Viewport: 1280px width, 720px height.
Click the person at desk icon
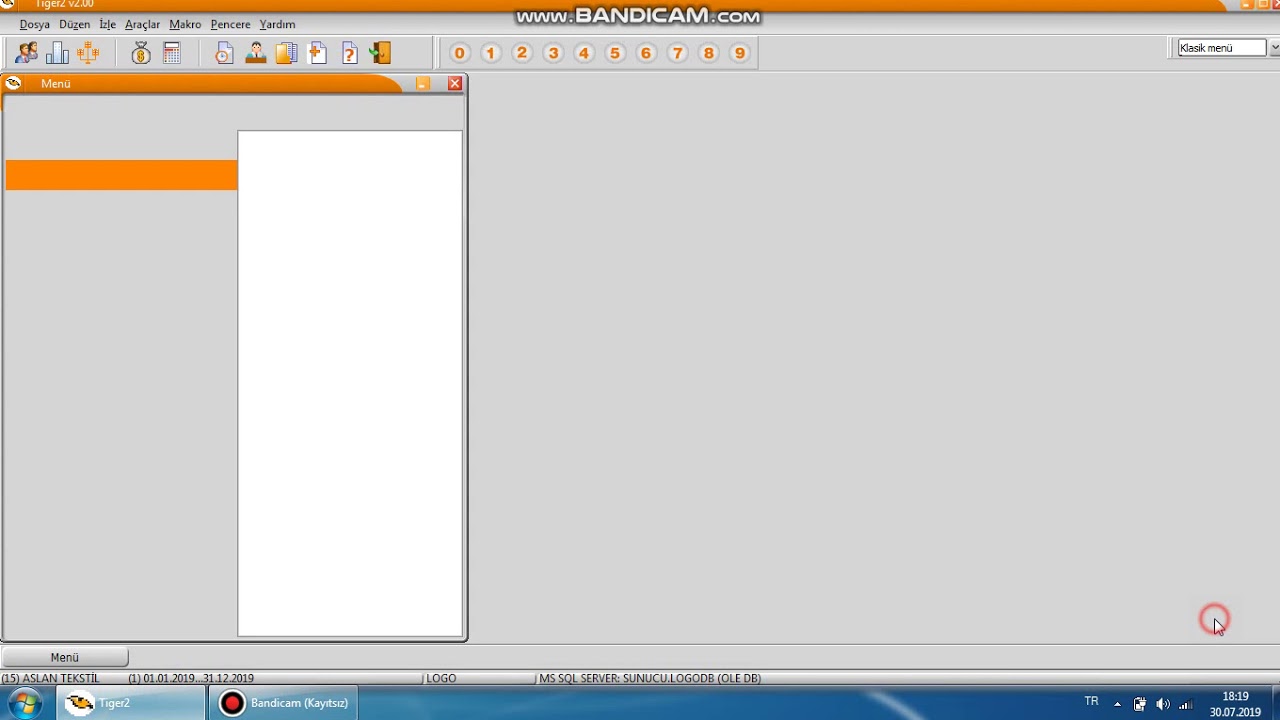coord(255,53)
